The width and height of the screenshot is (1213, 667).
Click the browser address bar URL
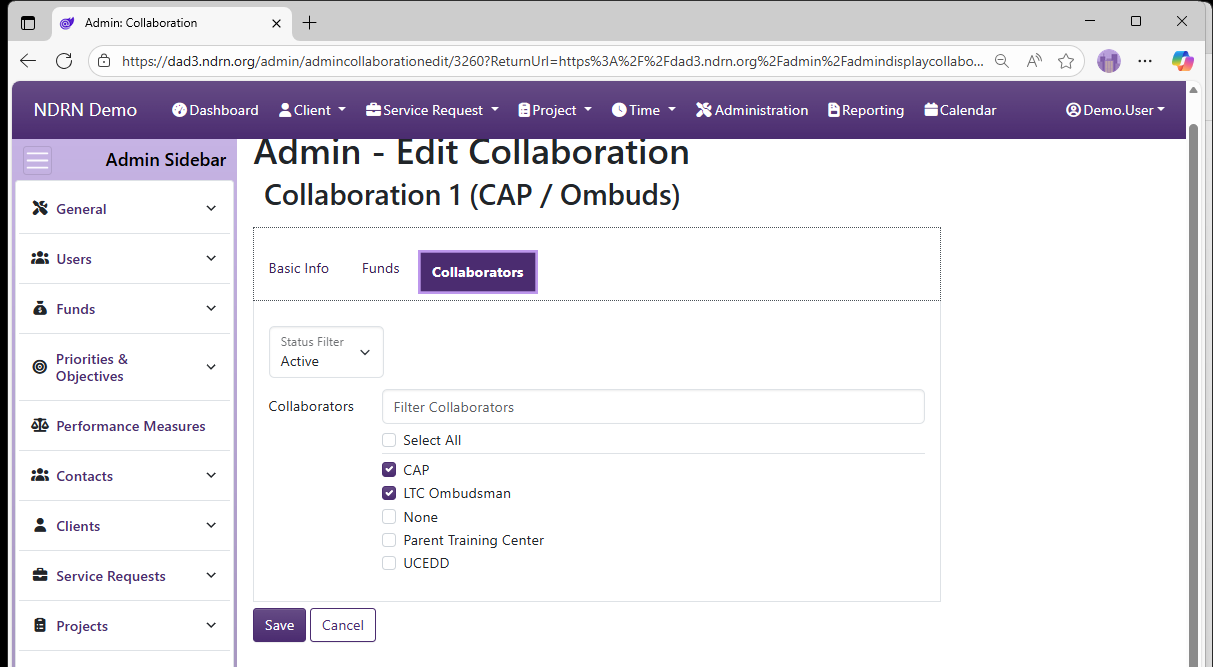point(552,61)
